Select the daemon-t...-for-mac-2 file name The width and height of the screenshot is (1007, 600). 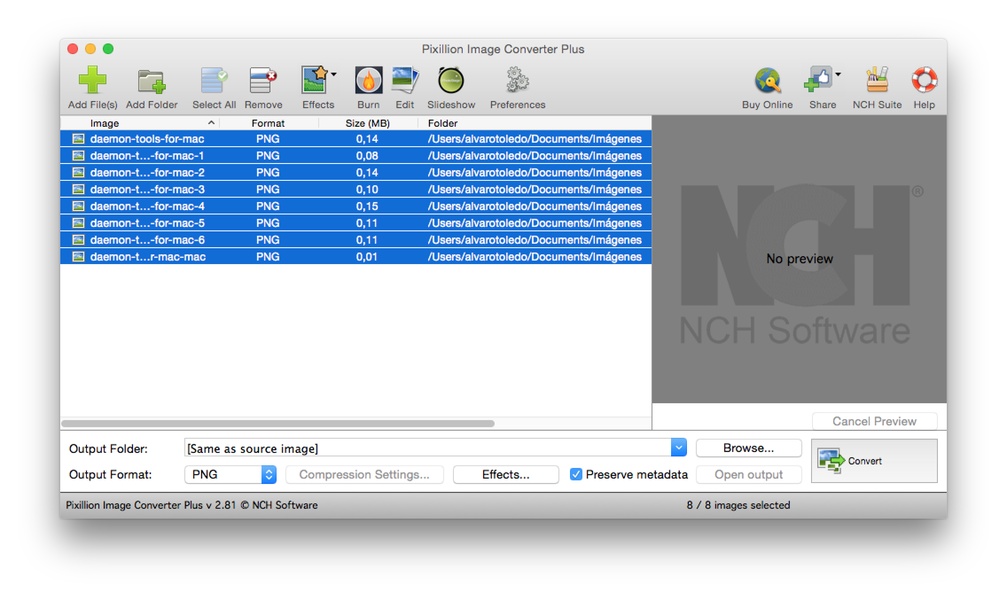pyautogui.click(x=147, y=172)
